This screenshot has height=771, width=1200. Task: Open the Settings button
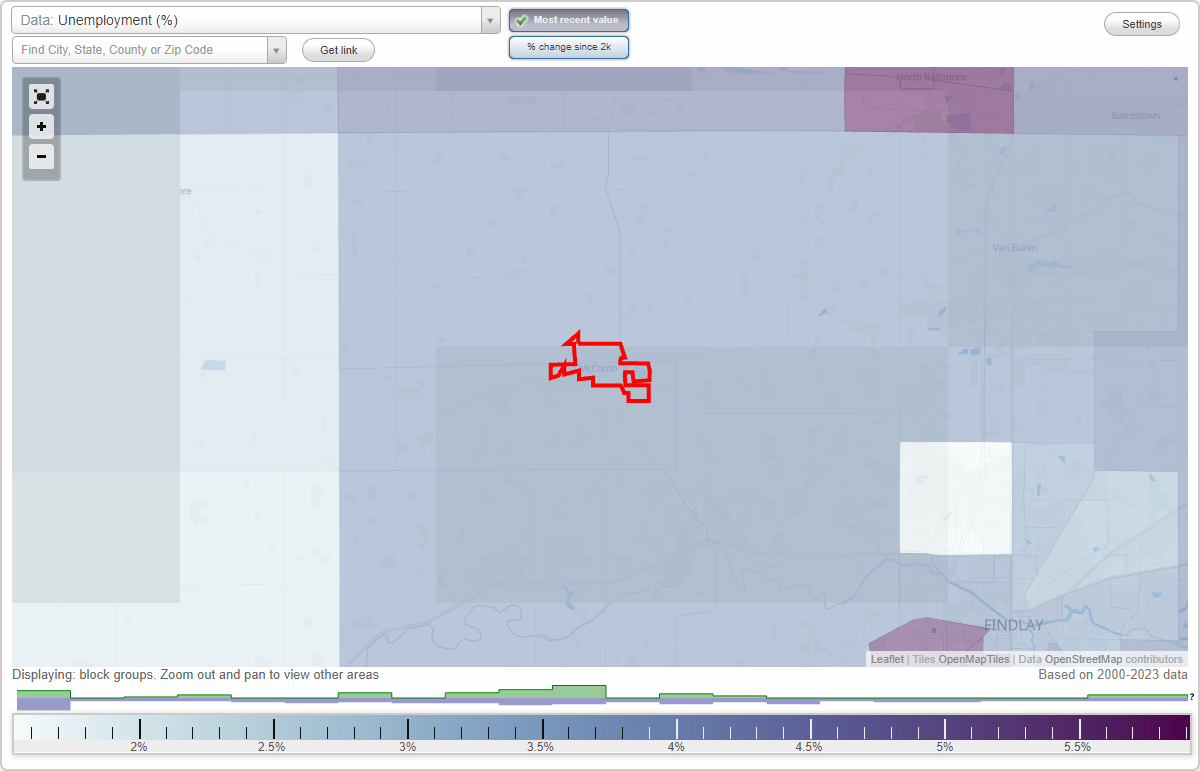pyautogui.click(x=1142, y=25)
